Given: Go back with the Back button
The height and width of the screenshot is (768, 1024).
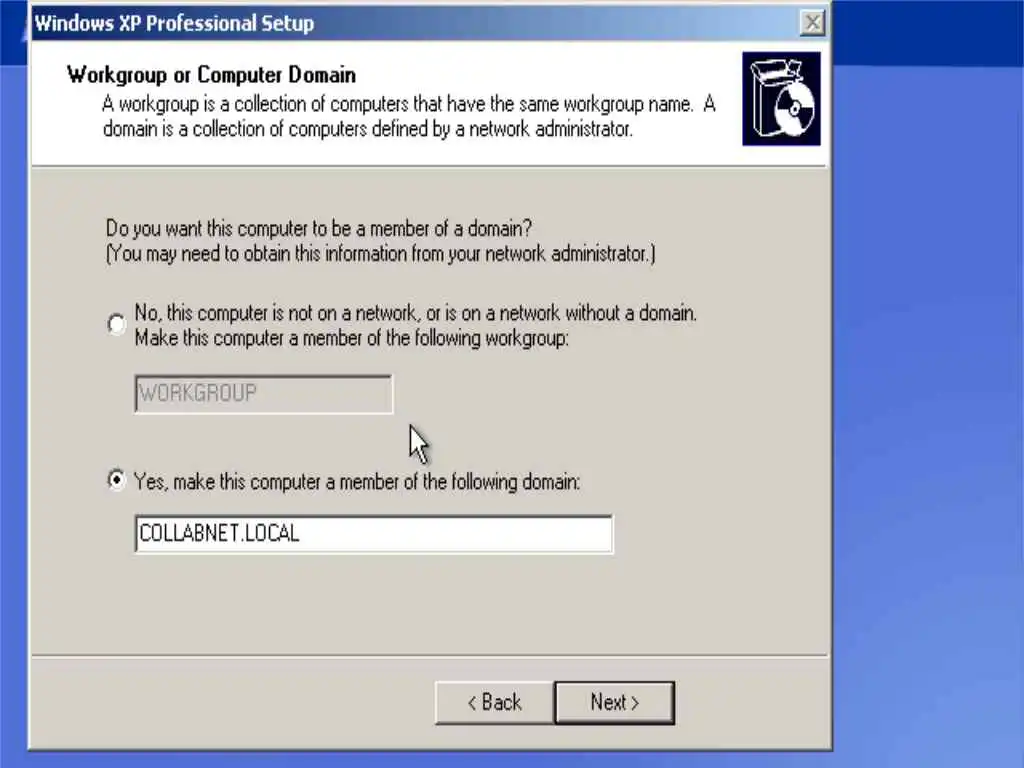Looking at the screenshot, I should (494, 703).
